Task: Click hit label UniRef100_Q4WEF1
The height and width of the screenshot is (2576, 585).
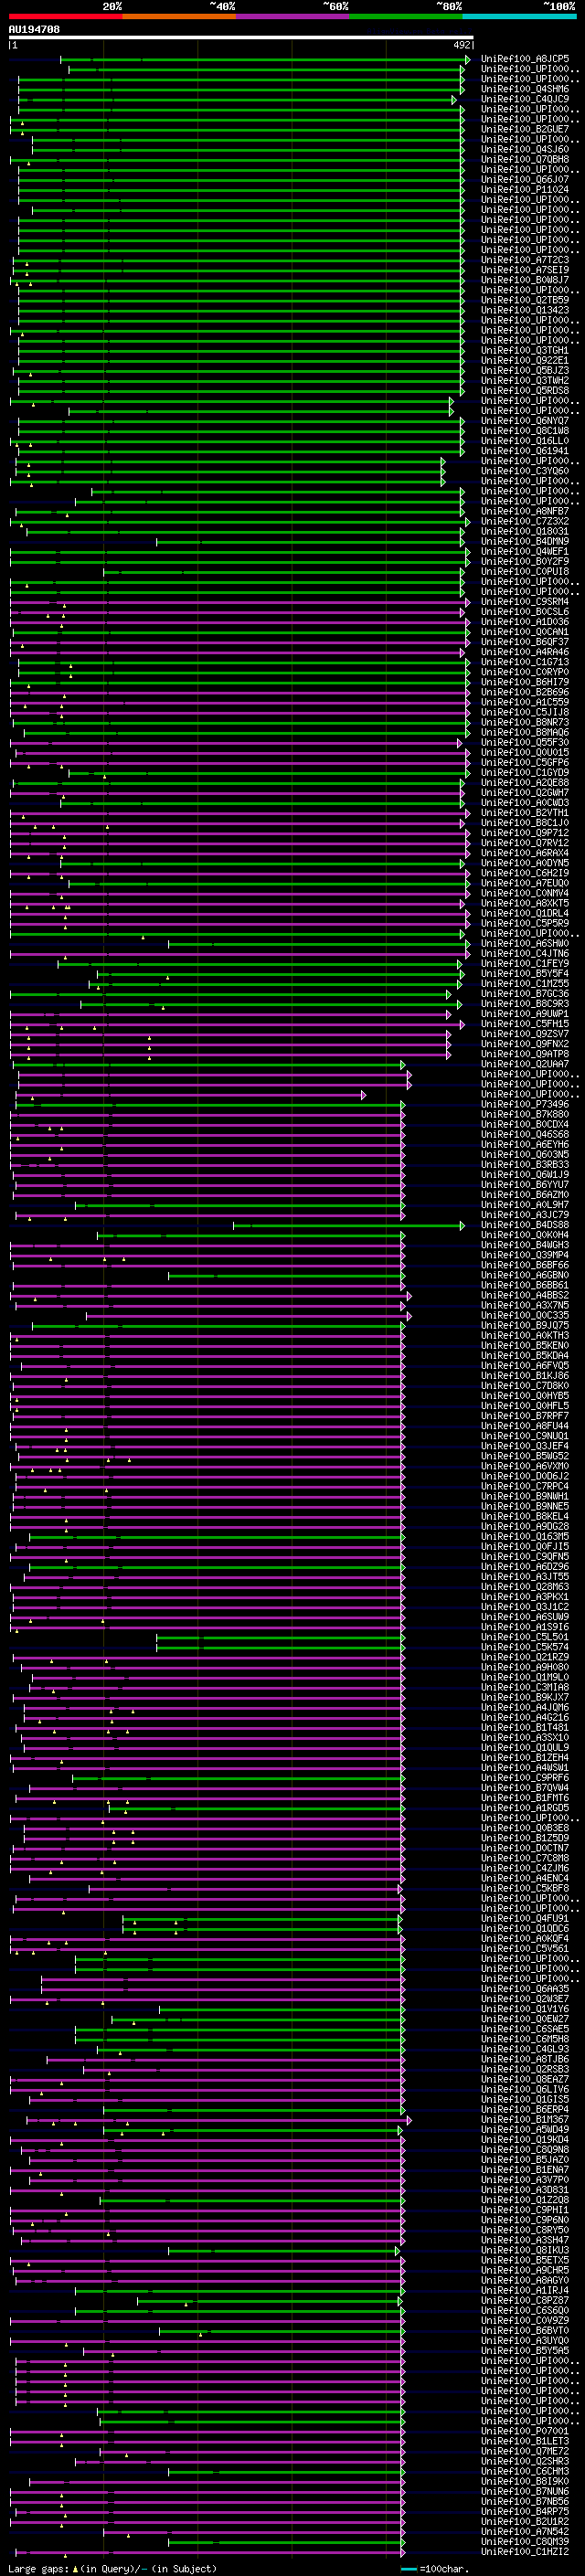Action: 525,552
